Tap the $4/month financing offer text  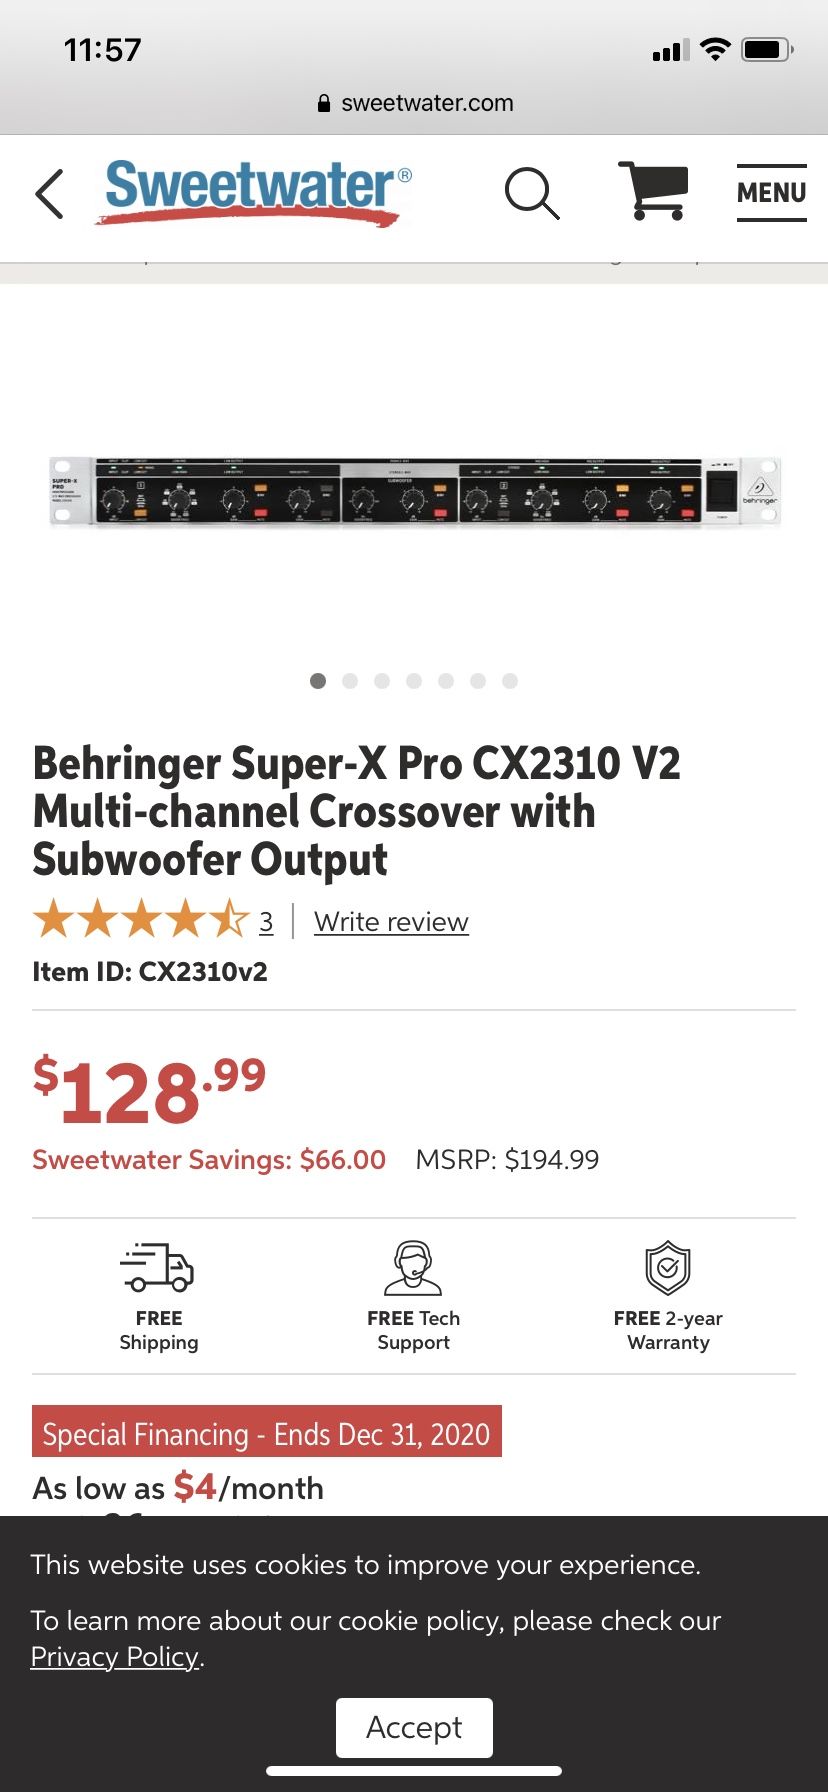pos(178,1488)
